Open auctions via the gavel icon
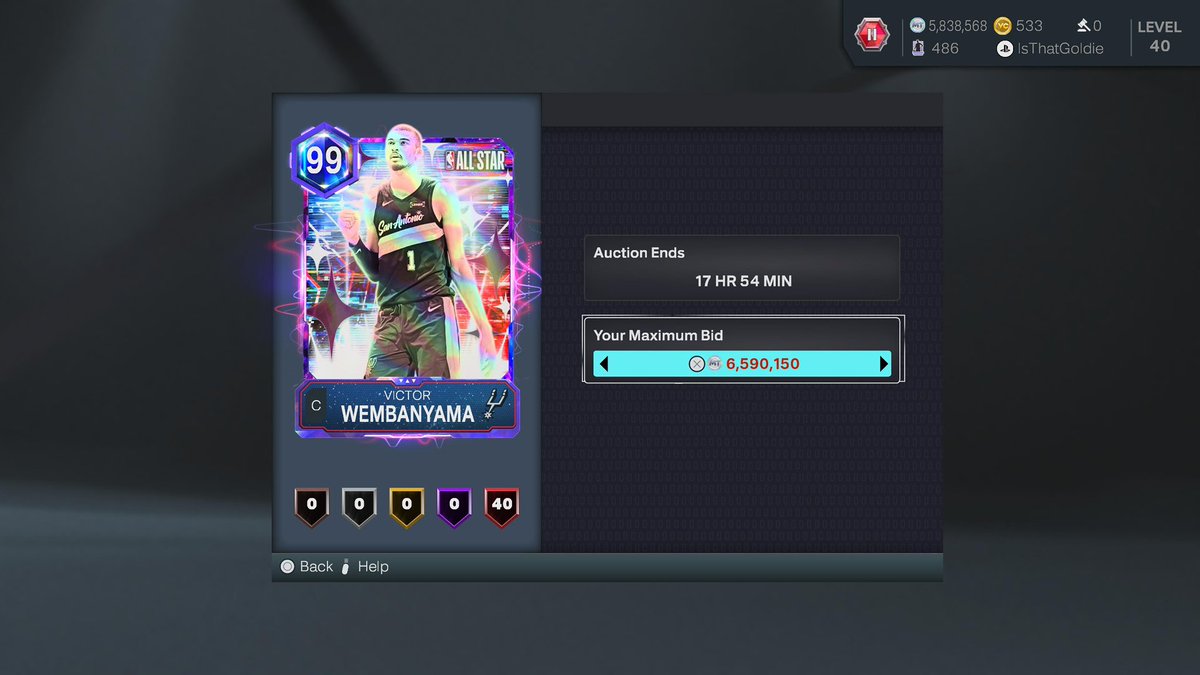1200x675 pixels. click(x=1081, y=26)
